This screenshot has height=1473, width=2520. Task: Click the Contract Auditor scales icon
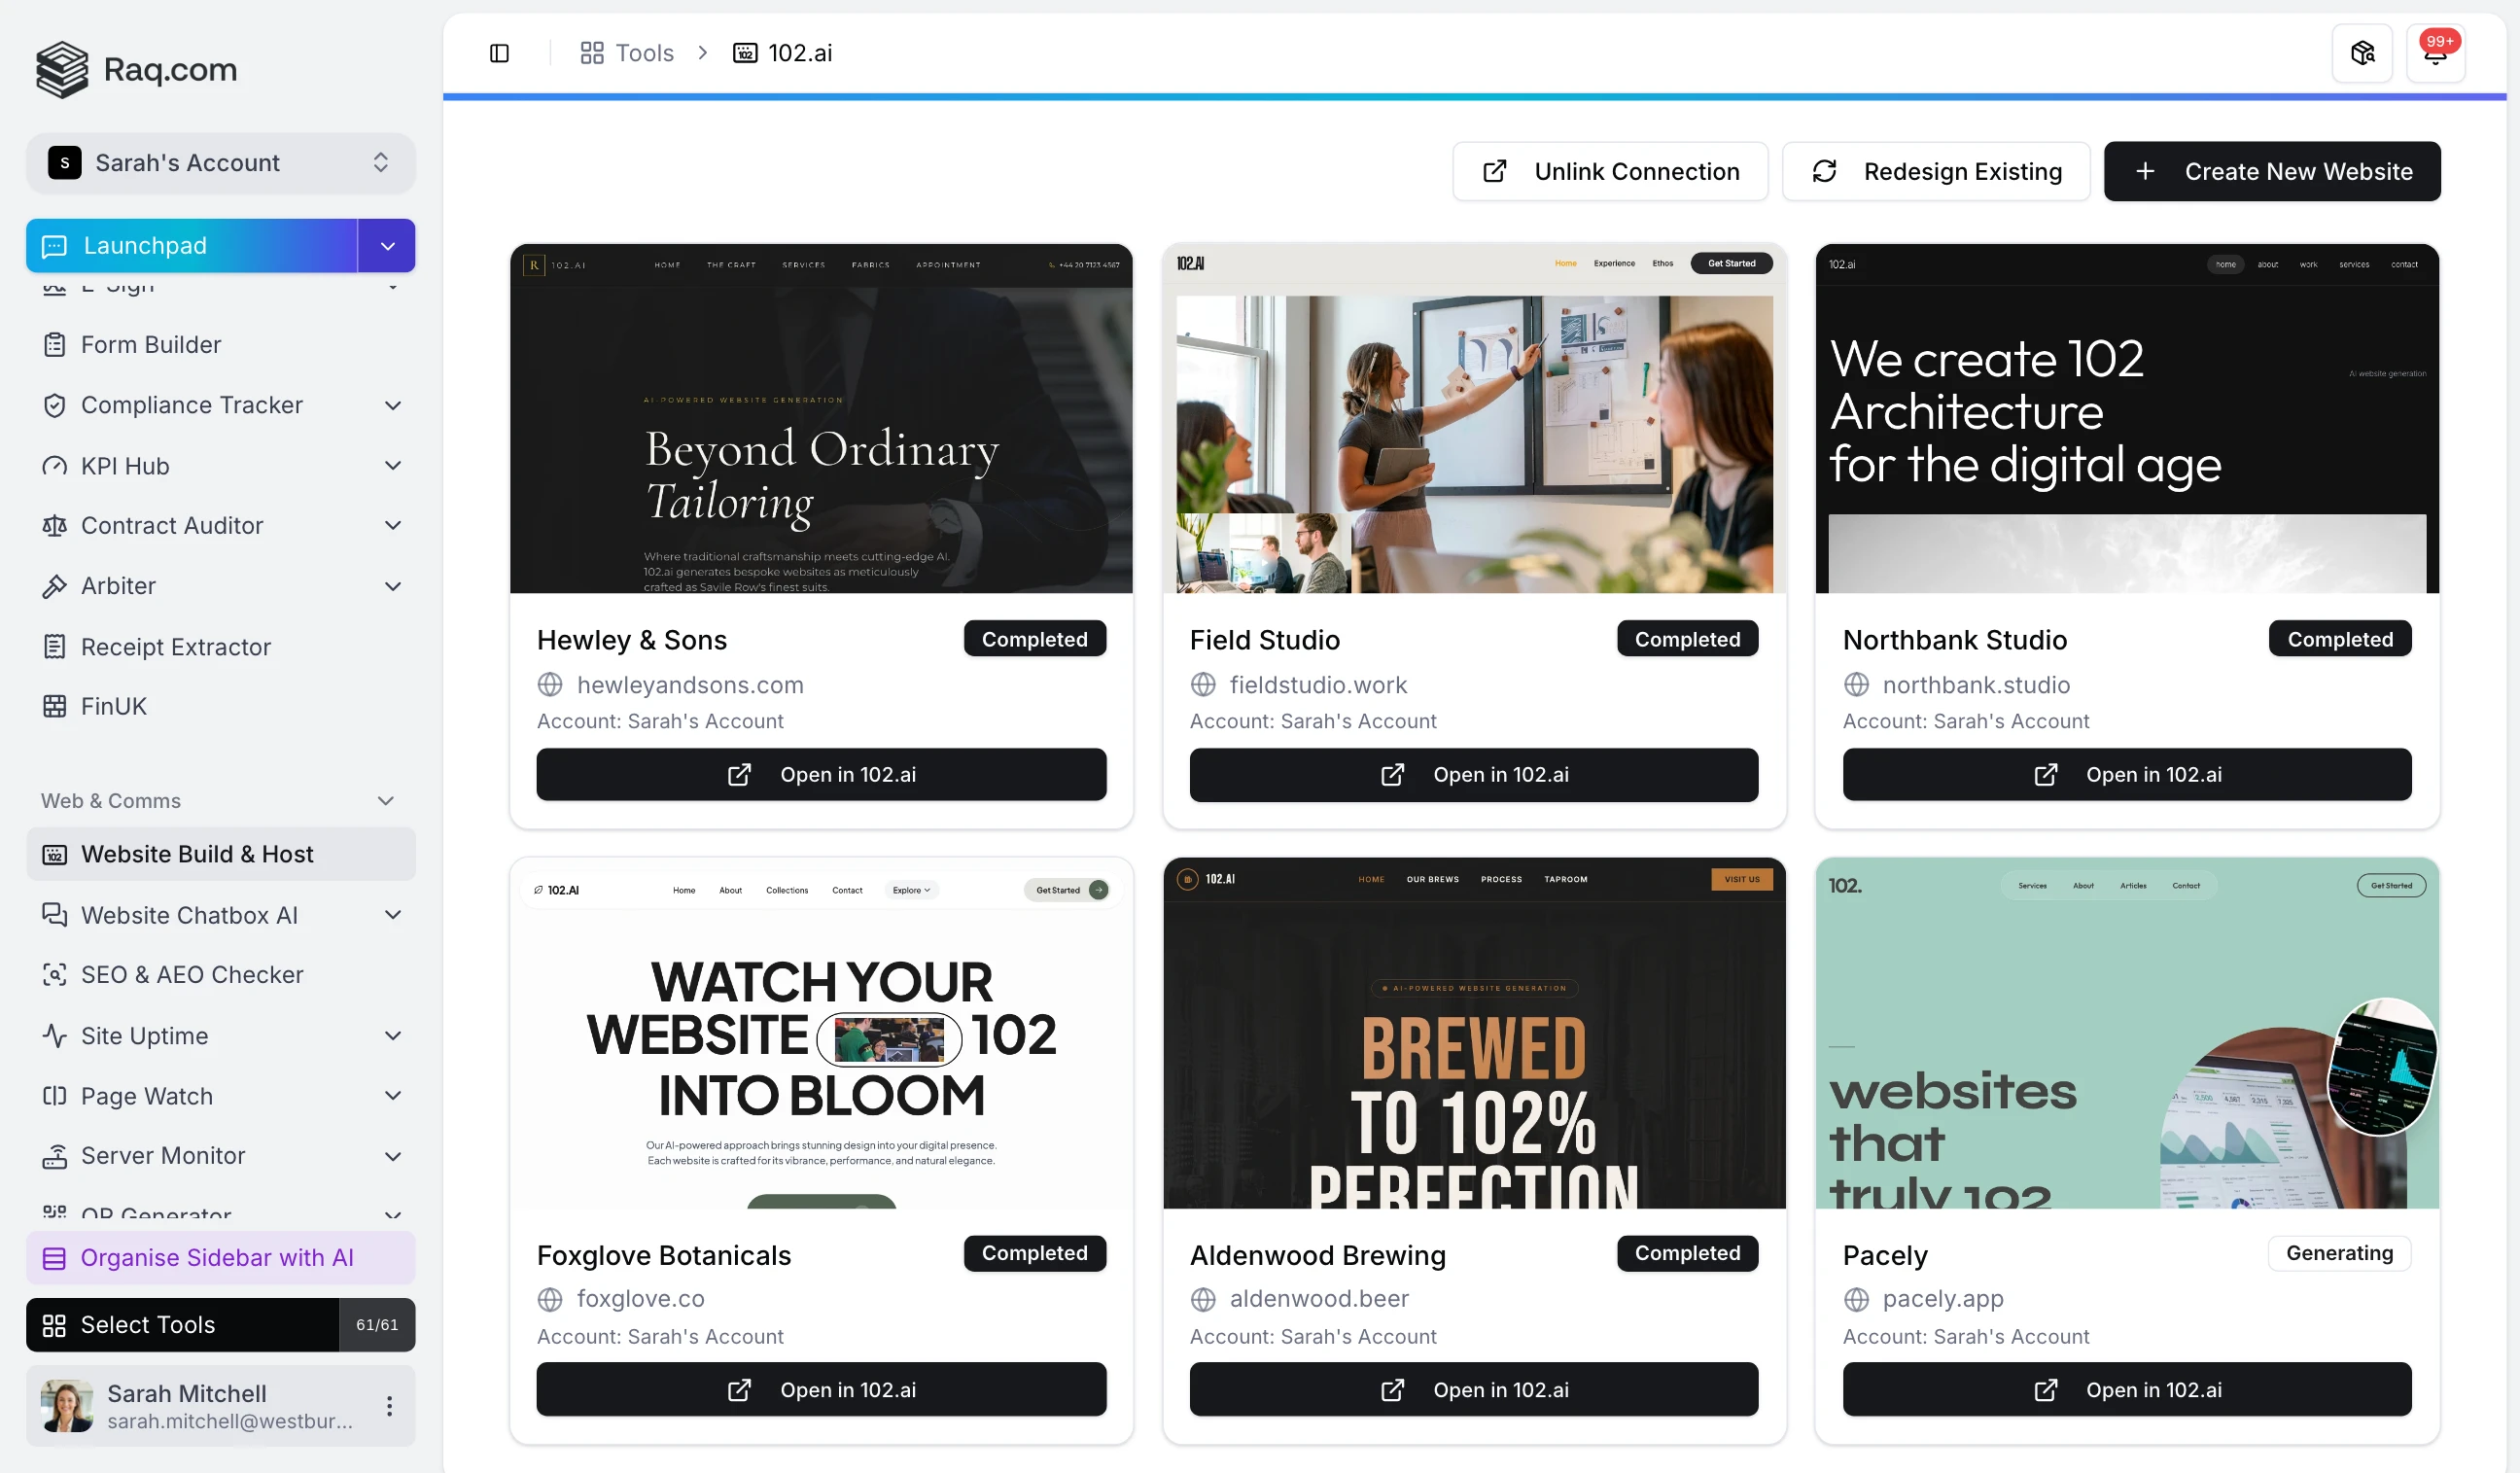55,525
